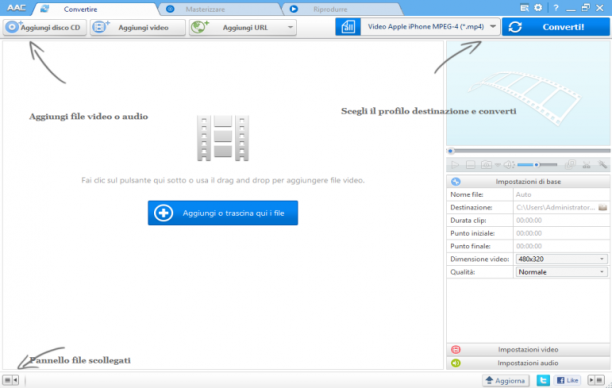Open the Dimensione video 480x320 dropdown
This screenshot has height=388, width=612.
pyautogui.click(x=561, y=259)
